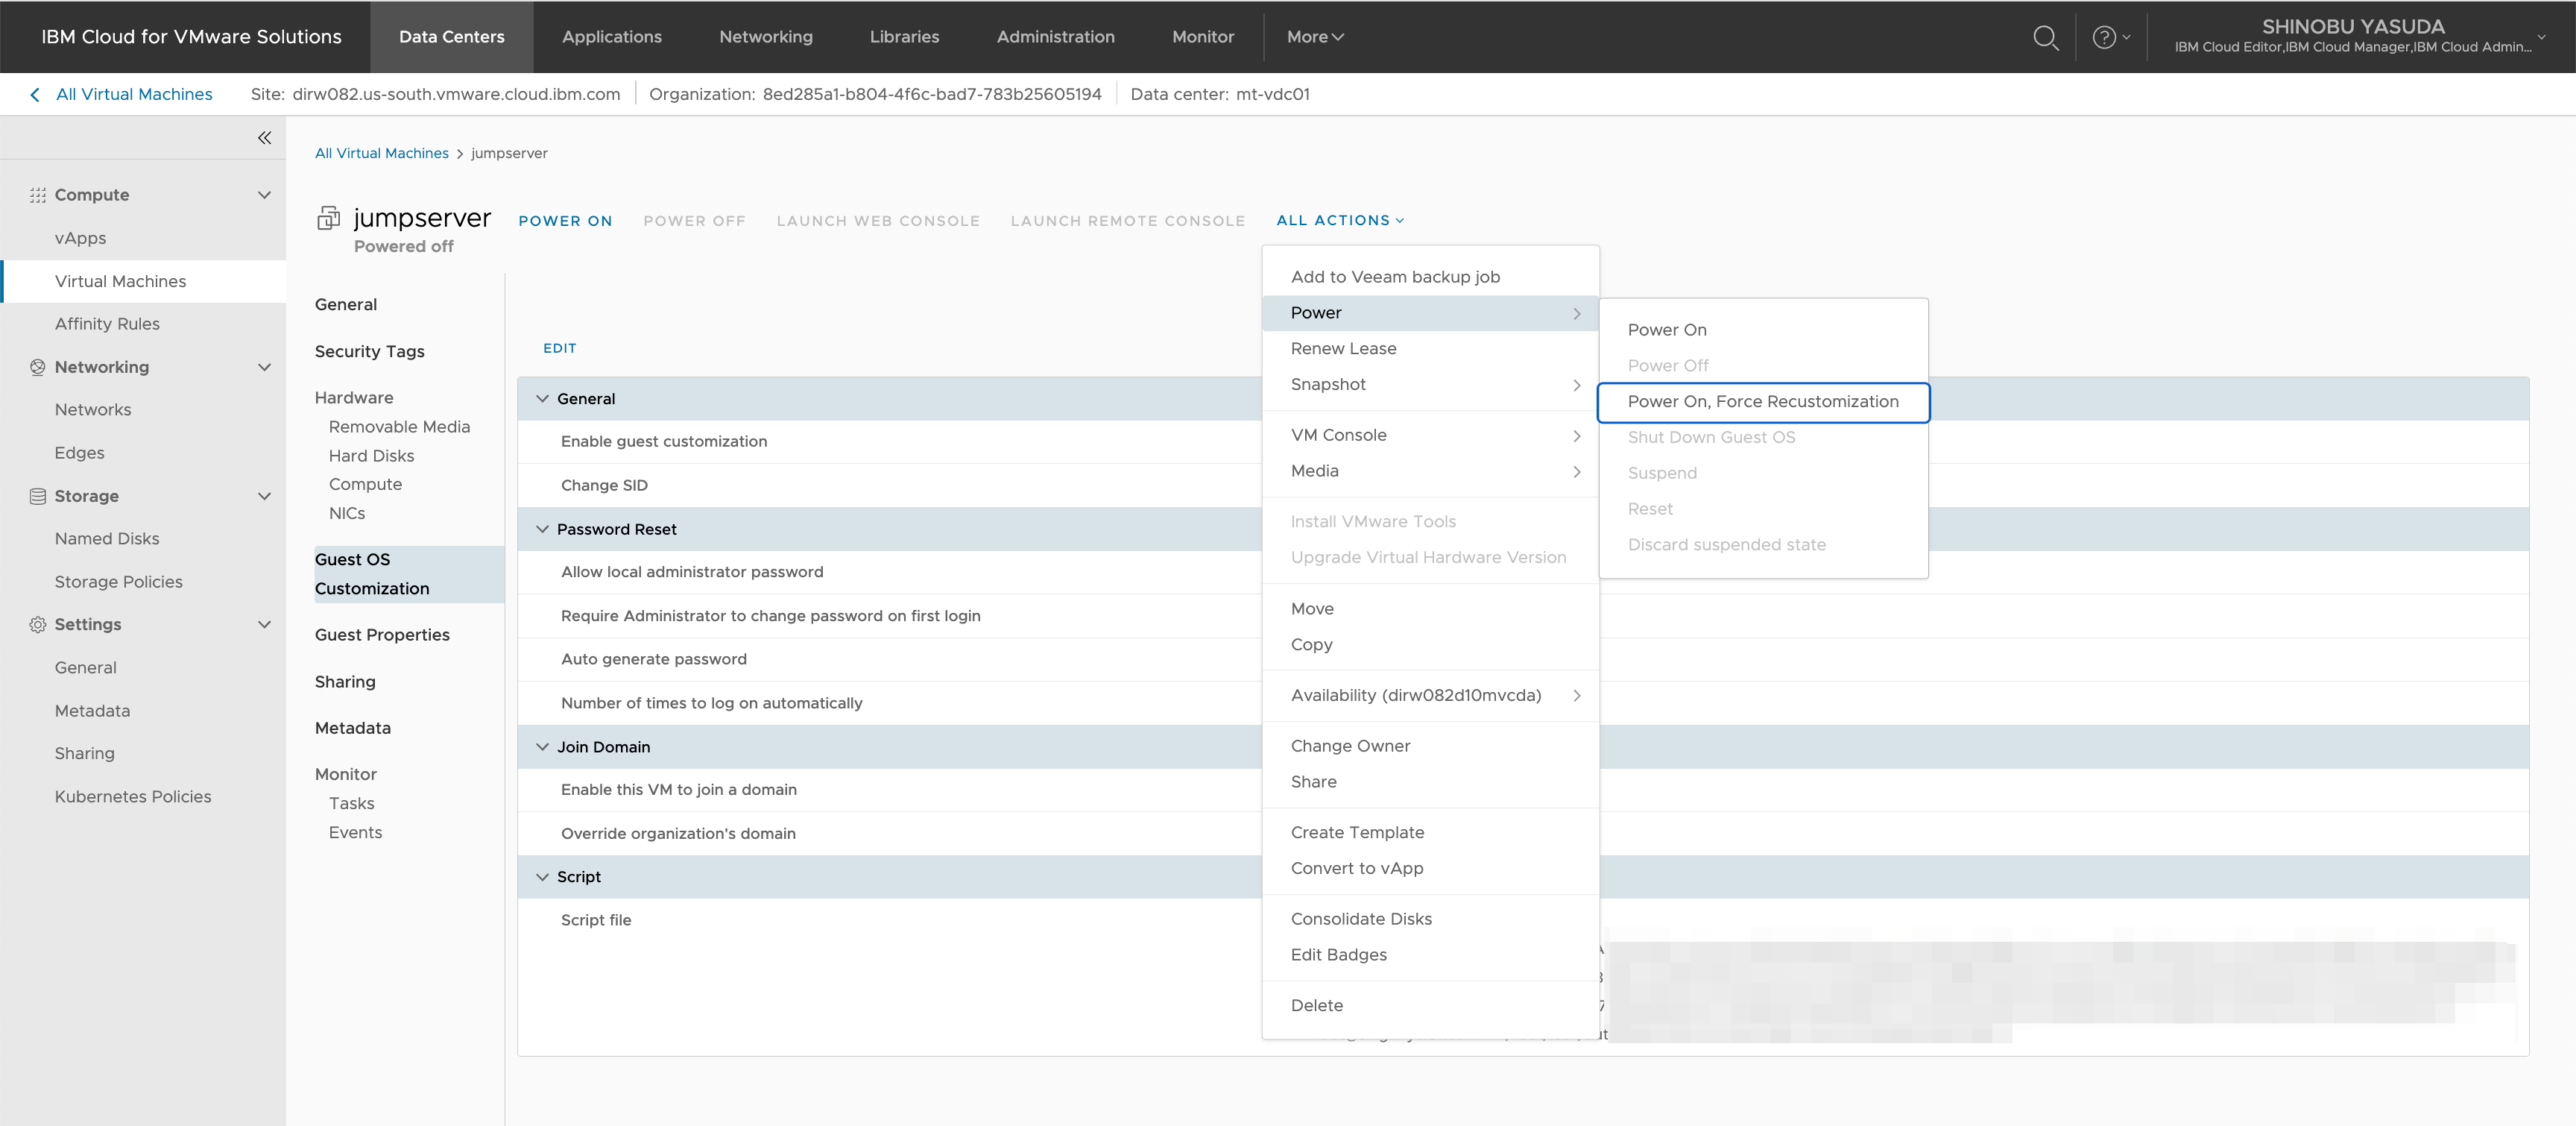
Task: Open the More dropdown in top navigation
Action: pyautogui.click(x=1314, y=37)
